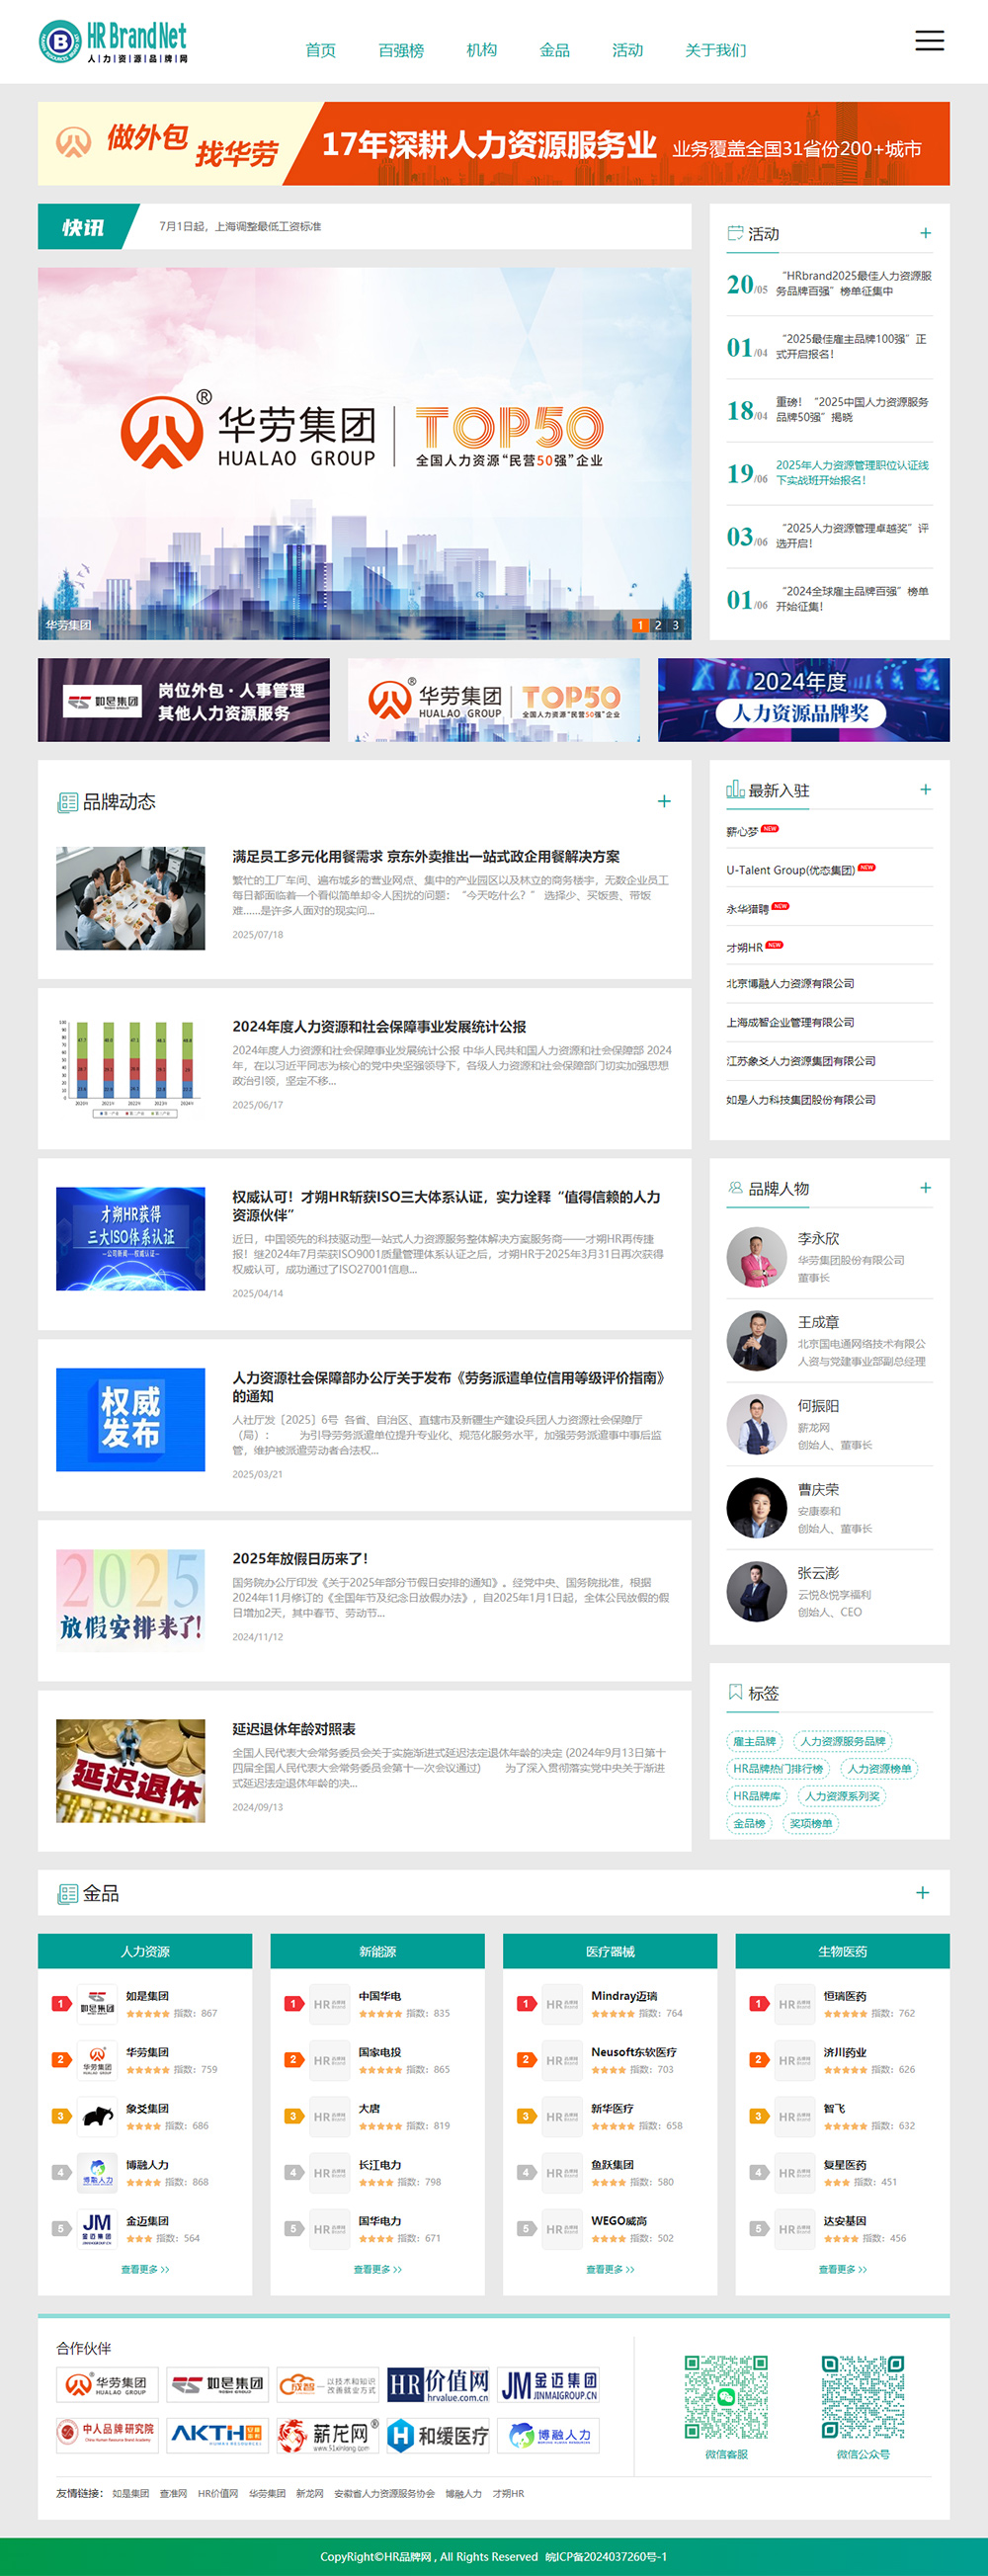
Task: Click 查看更多 under the 生物医药 ranking
Action: (x=842, y=2269)
